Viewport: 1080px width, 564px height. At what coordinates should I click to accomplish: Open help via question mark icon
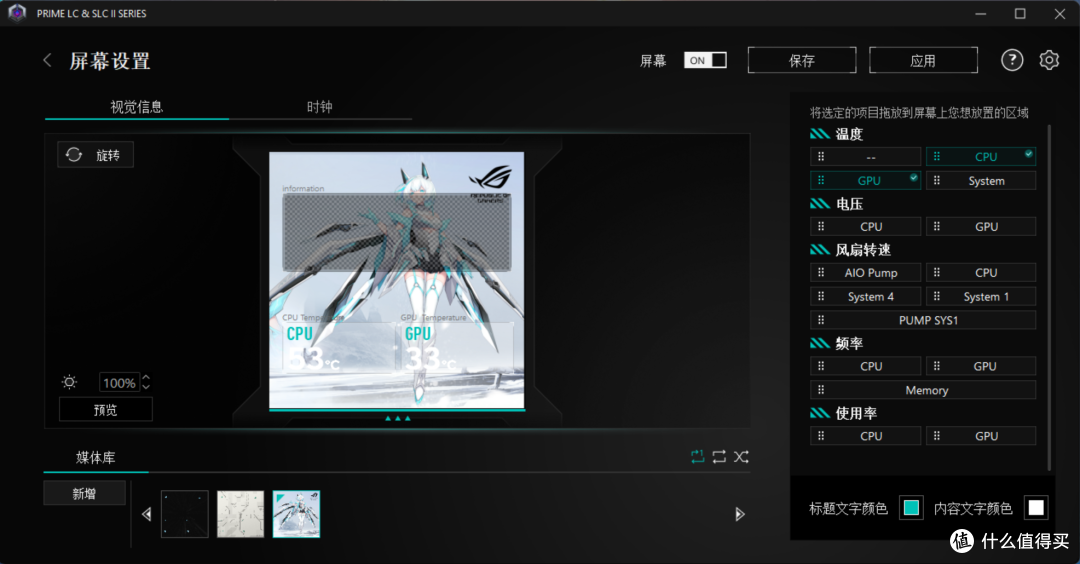point(1011,61)
